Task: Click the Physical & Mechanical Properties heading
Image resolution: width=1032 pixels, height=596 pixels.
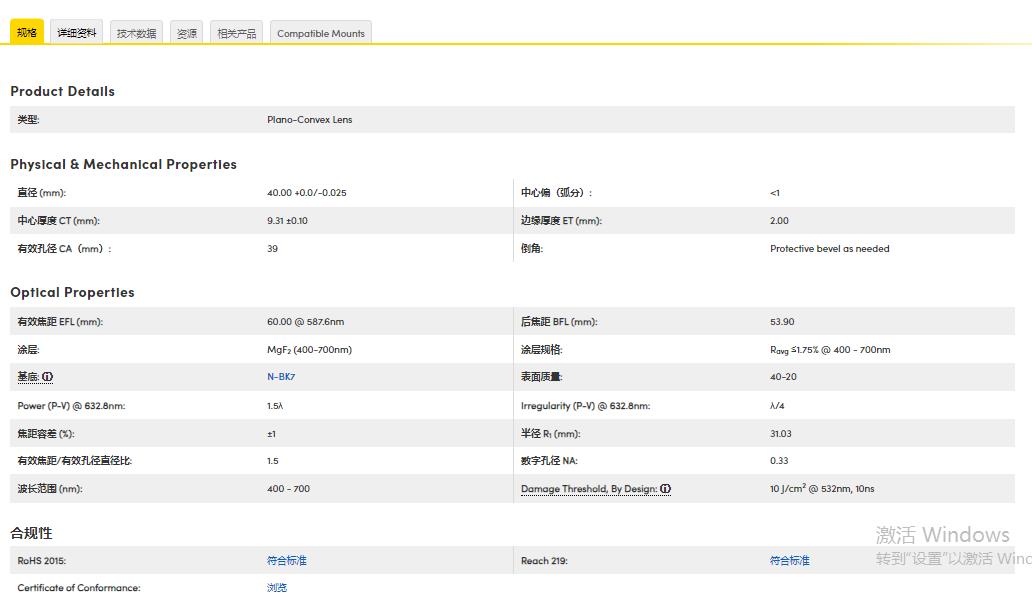Action: pos(123,164)
